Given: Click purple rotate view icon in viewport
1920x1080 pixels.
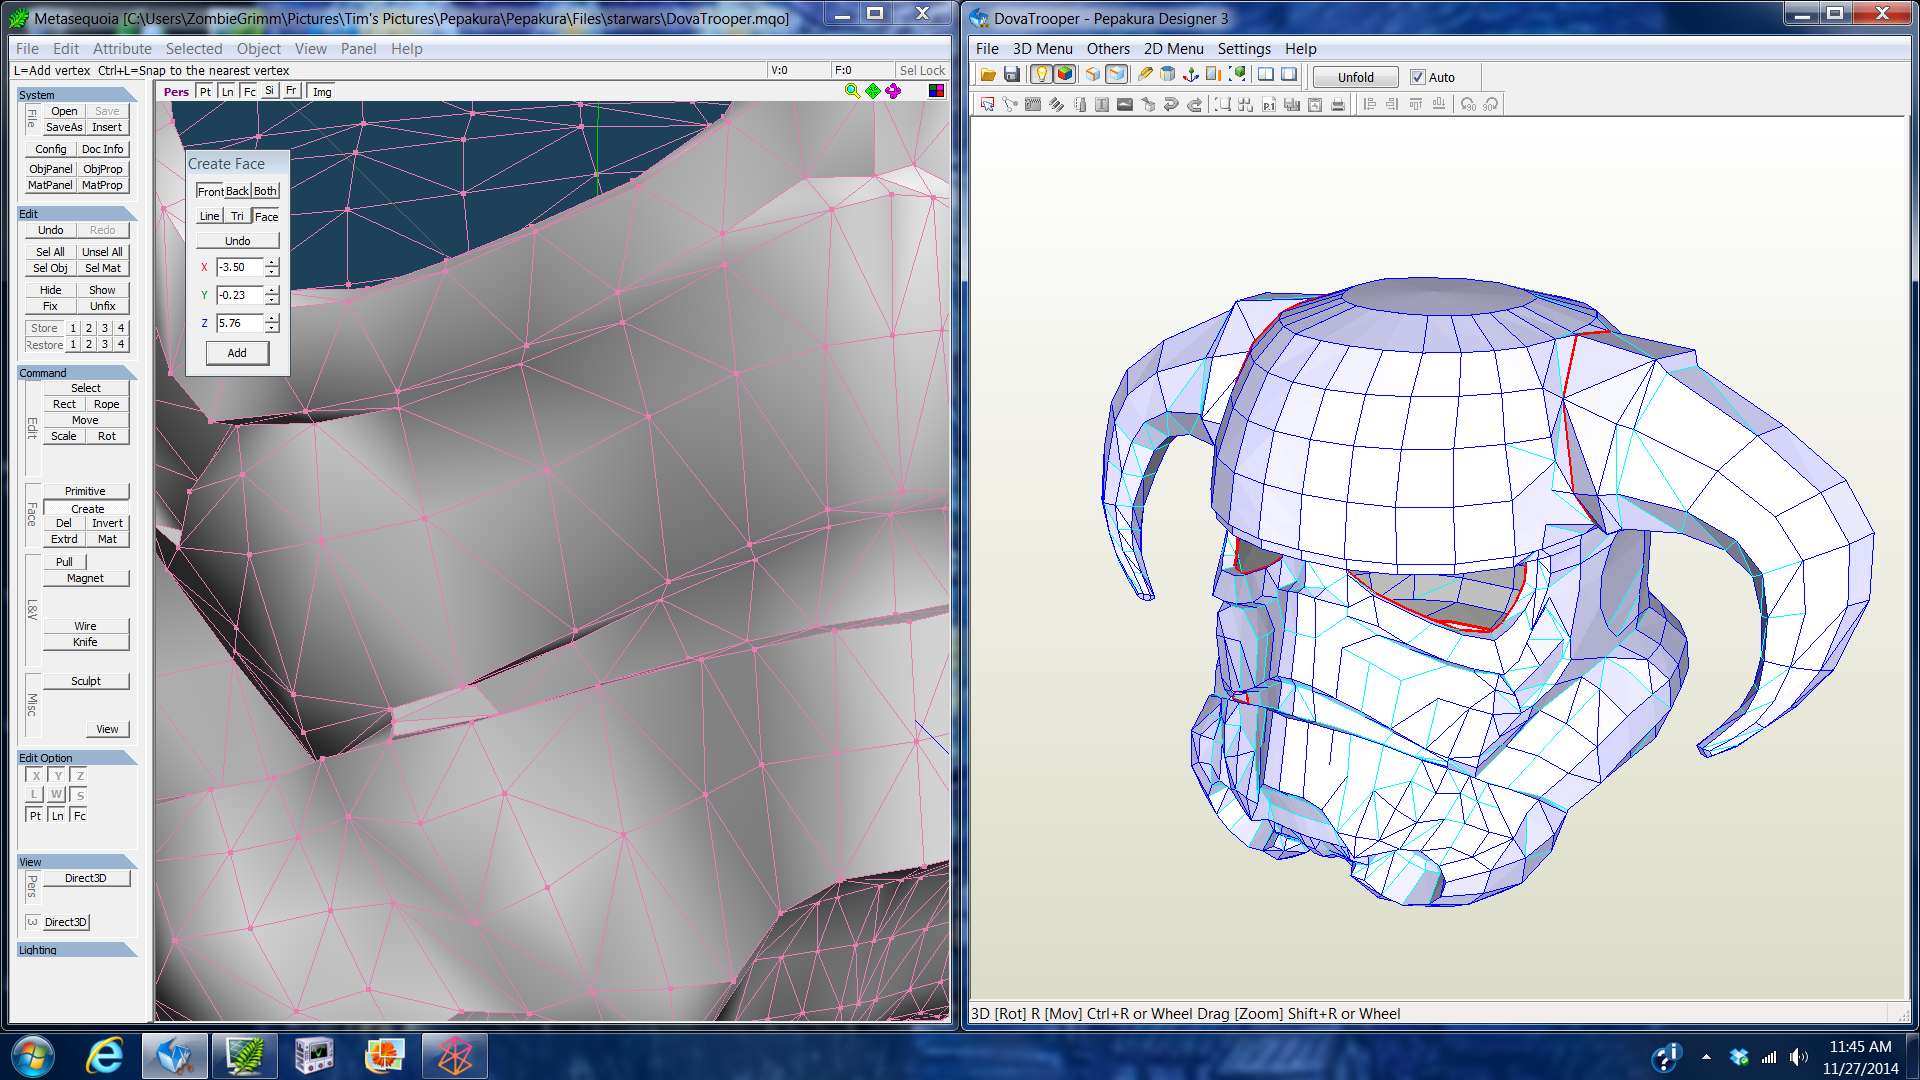Looking at the screenshot, I should 893,91.
